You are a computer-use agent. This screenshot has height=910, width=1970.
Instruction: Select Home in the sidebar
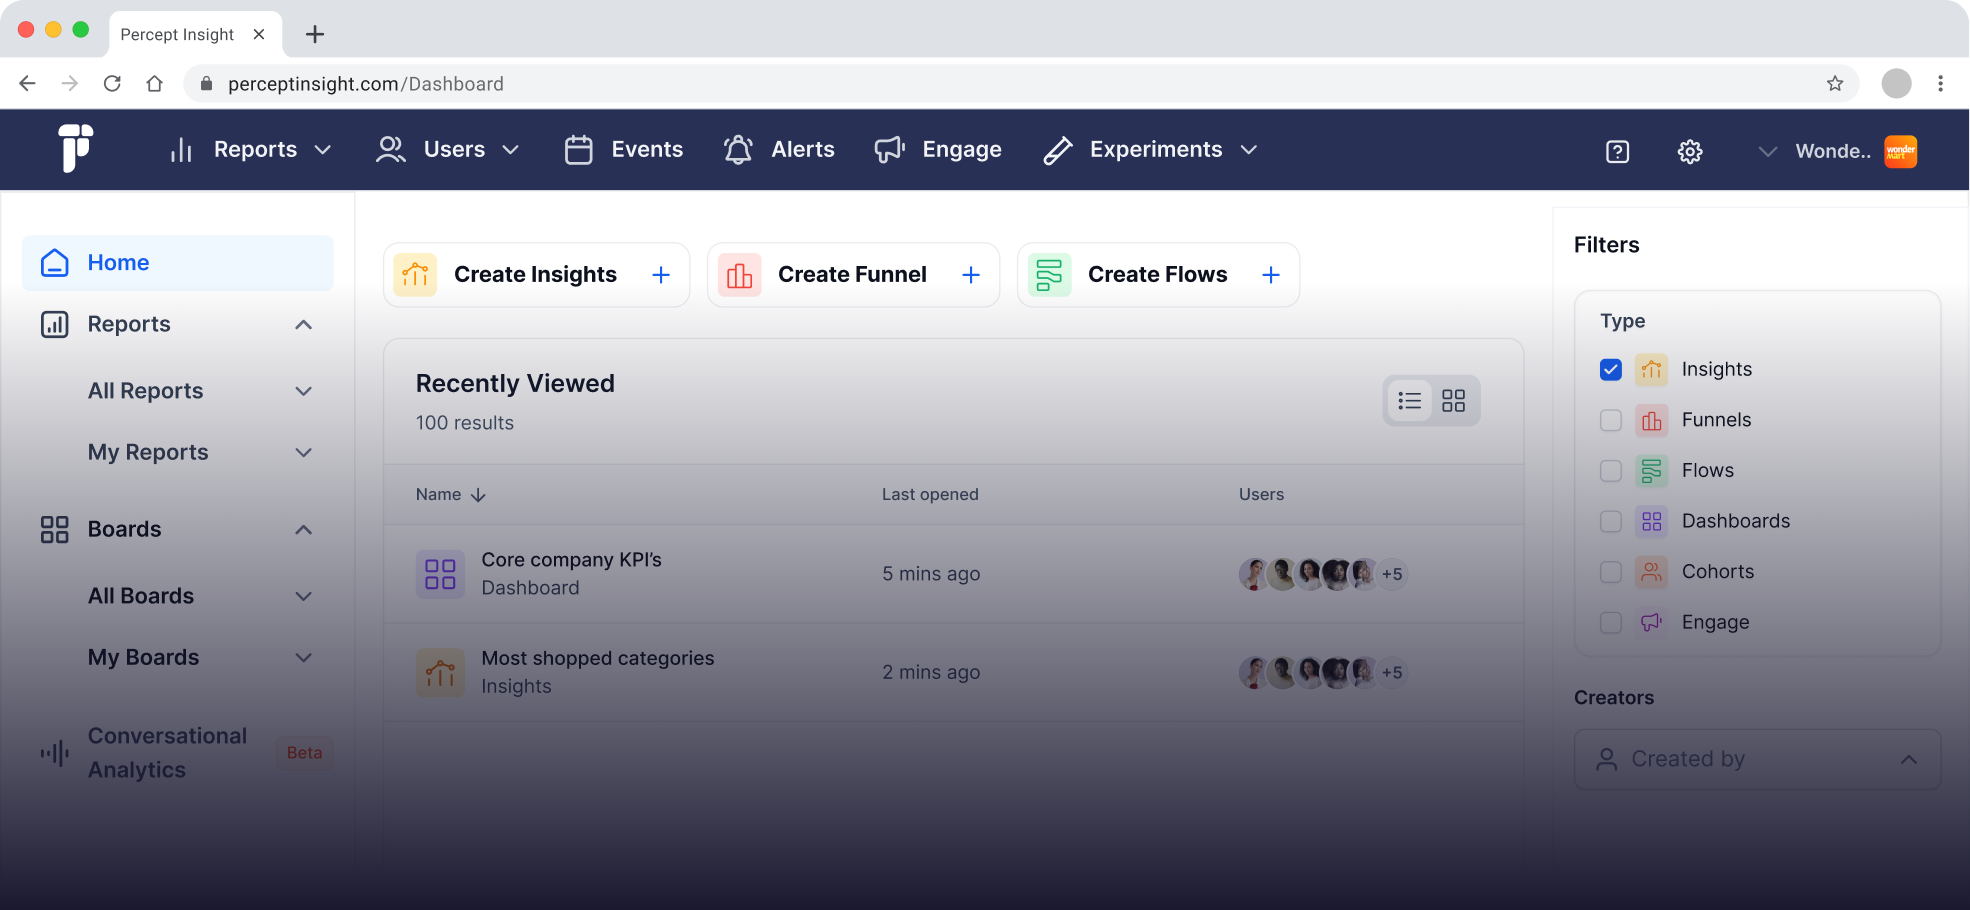[x=178, y=263]
